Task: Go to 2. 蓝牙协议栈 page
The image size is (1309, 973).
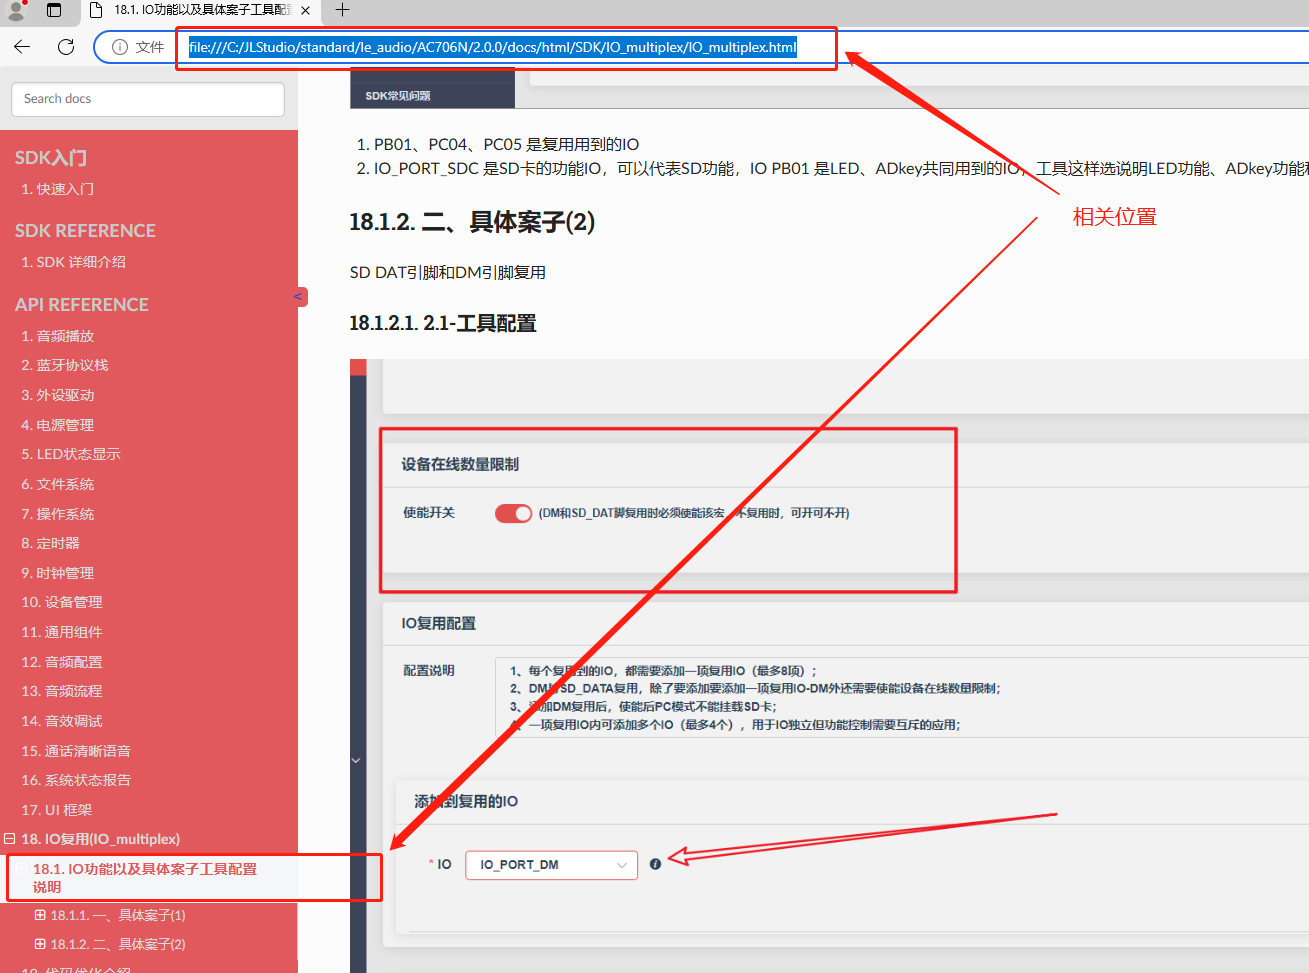Action: (x=65, y=365)
